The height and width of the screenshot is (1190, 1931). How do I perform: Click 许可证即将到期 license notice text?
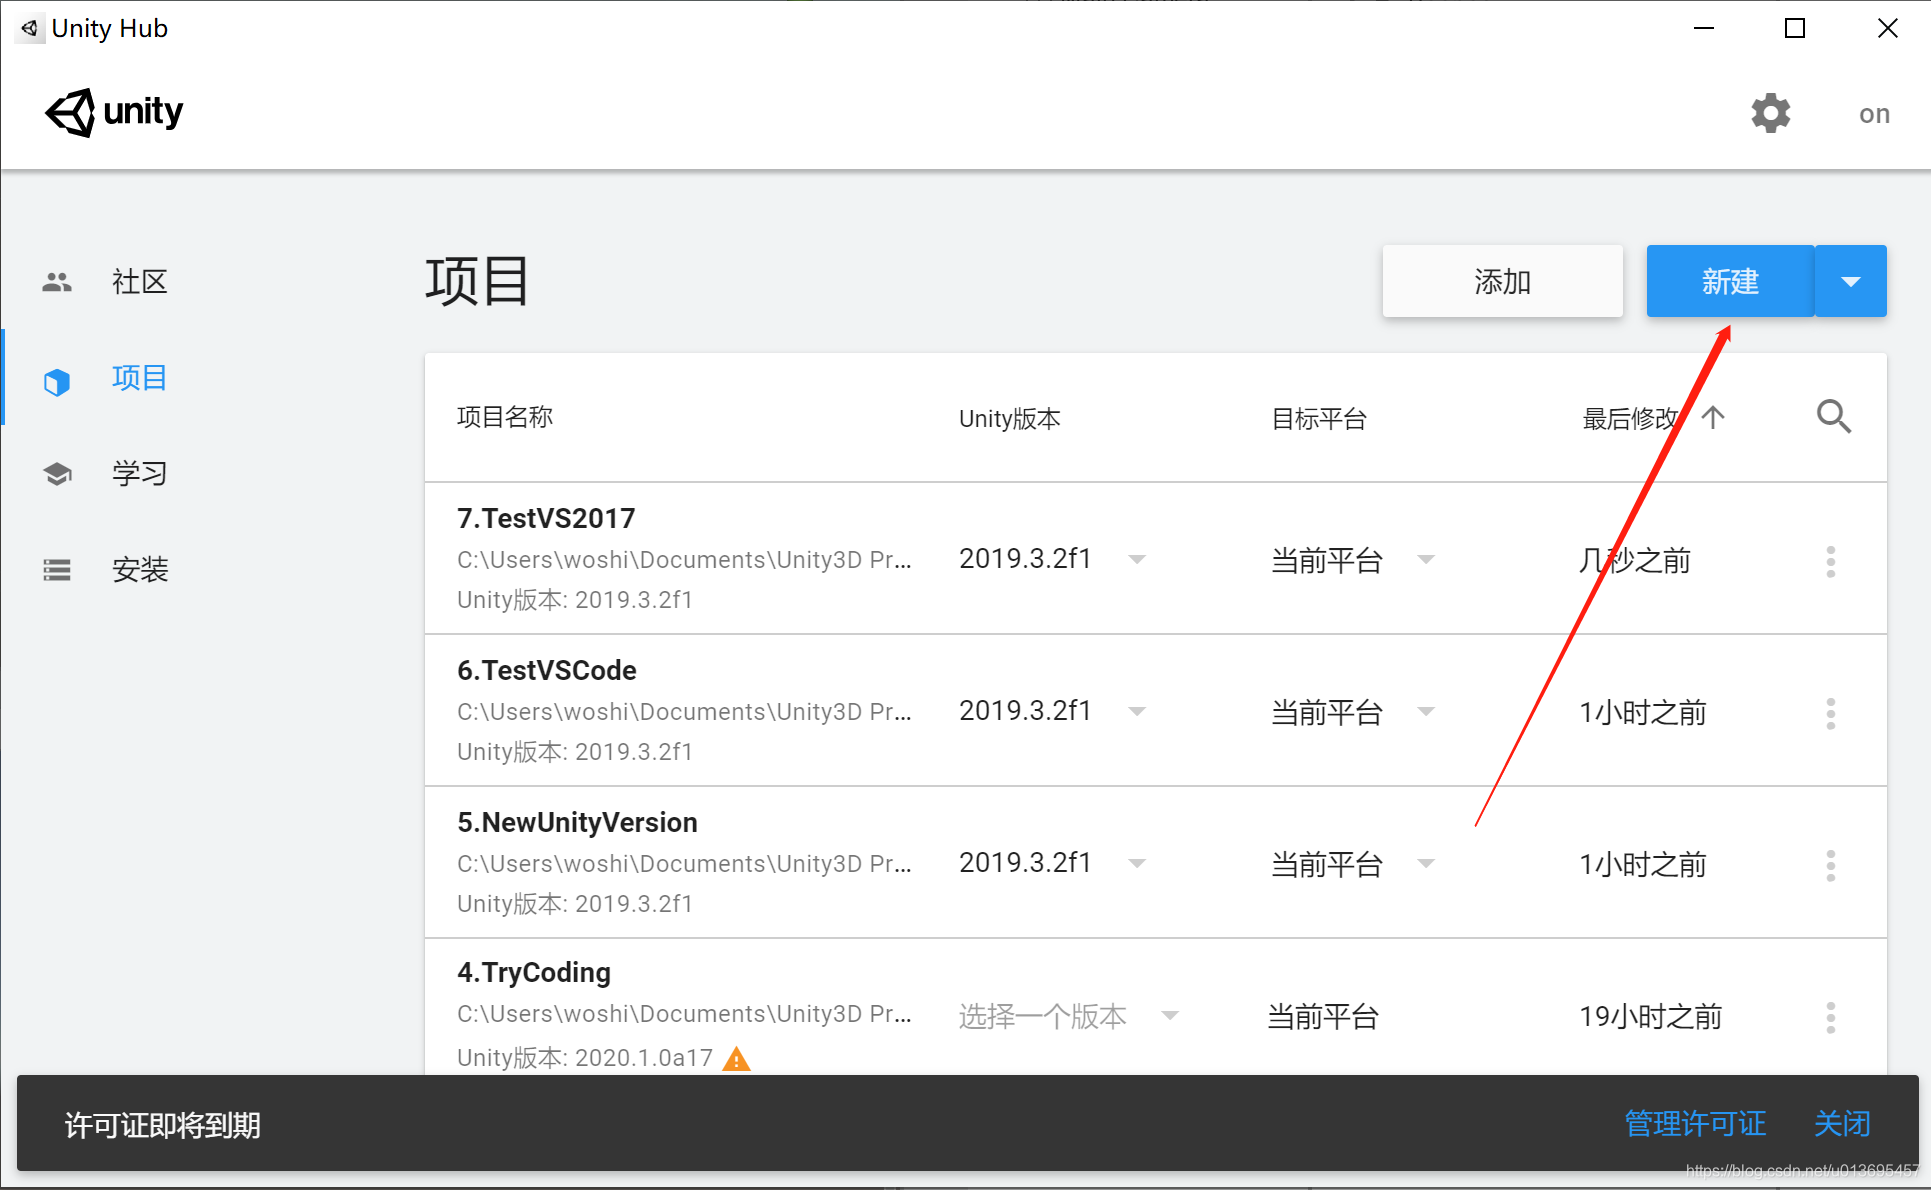point(163,1125)
